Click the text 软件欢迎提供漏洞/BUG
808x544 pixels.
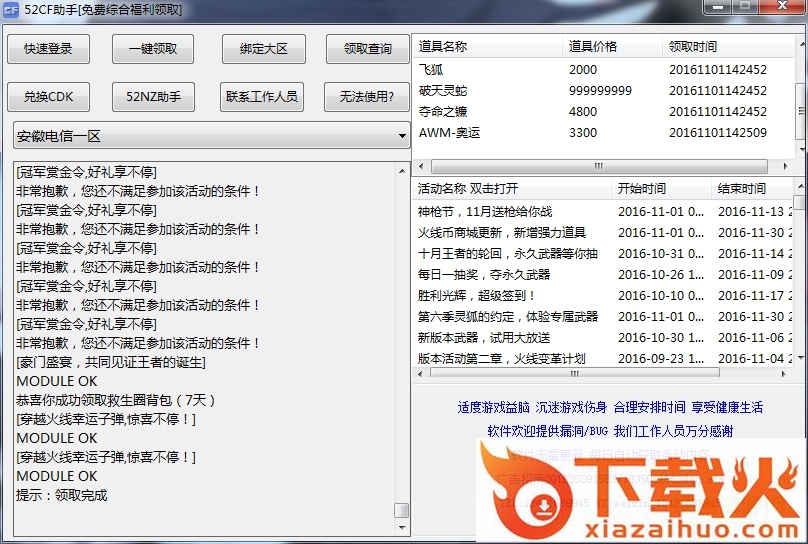547,431
